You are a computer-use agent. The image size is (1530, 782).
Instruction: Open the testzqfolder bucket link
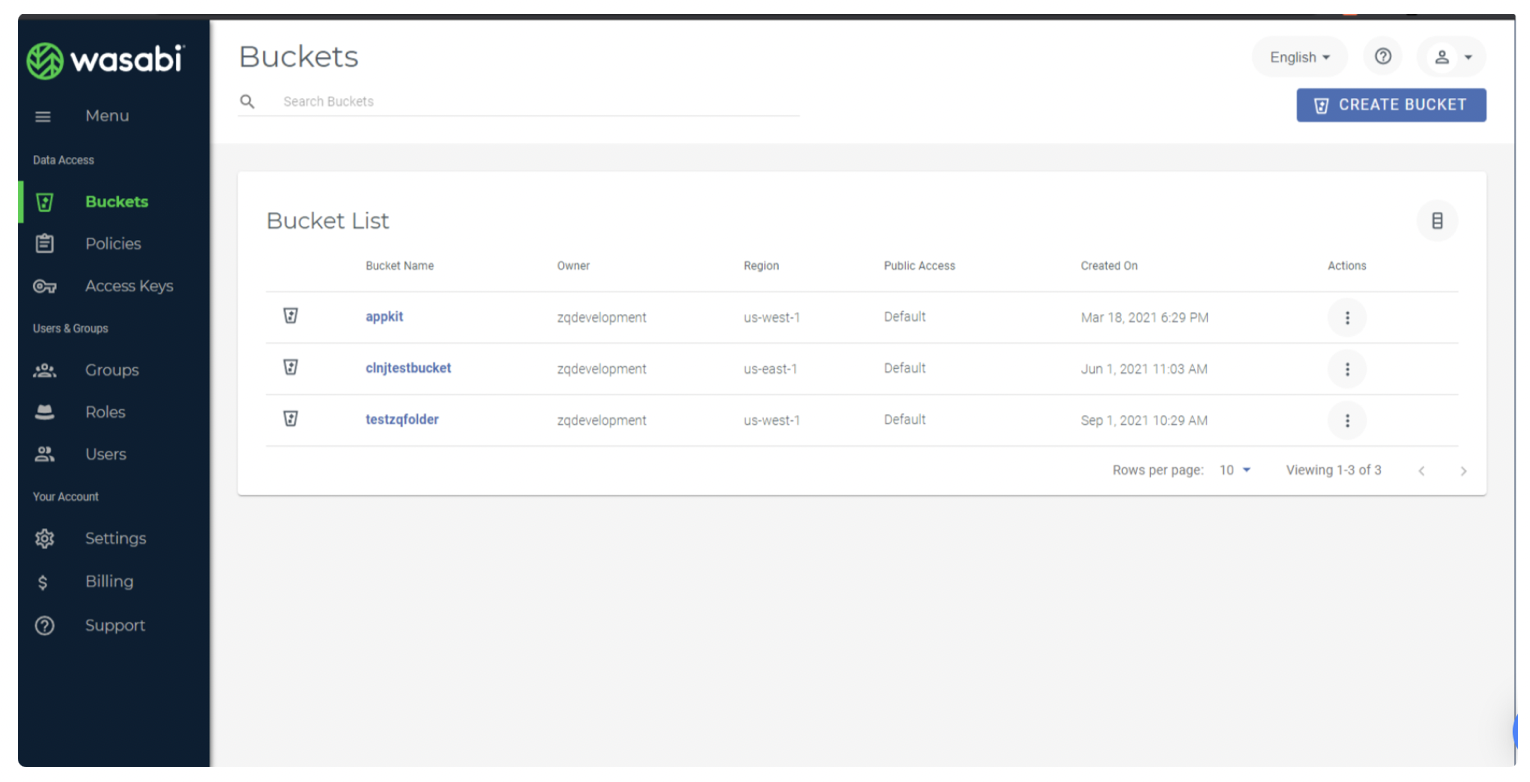(402, 420)
